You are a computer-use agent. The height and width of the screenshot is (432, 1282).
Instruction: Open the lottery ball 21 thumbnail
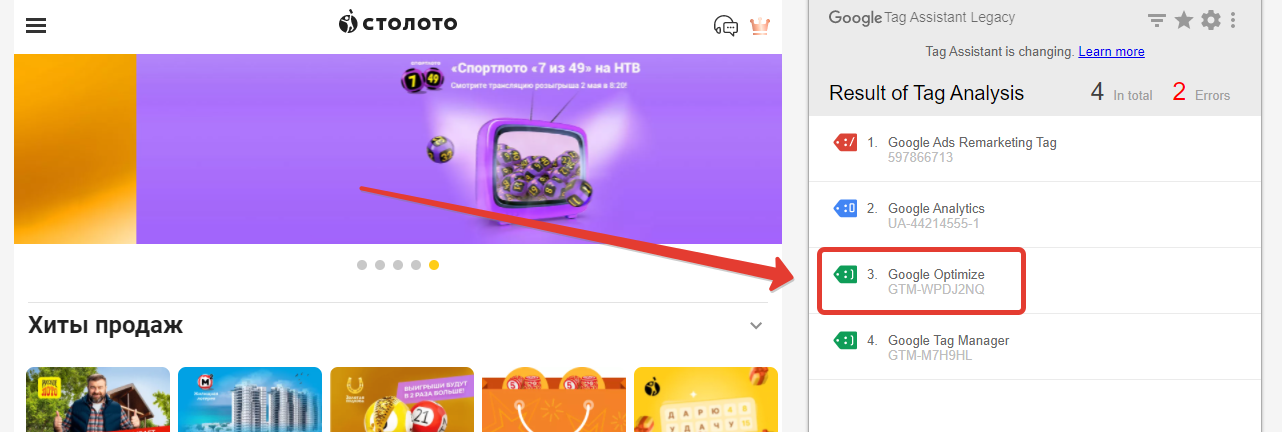coord(402,399)
